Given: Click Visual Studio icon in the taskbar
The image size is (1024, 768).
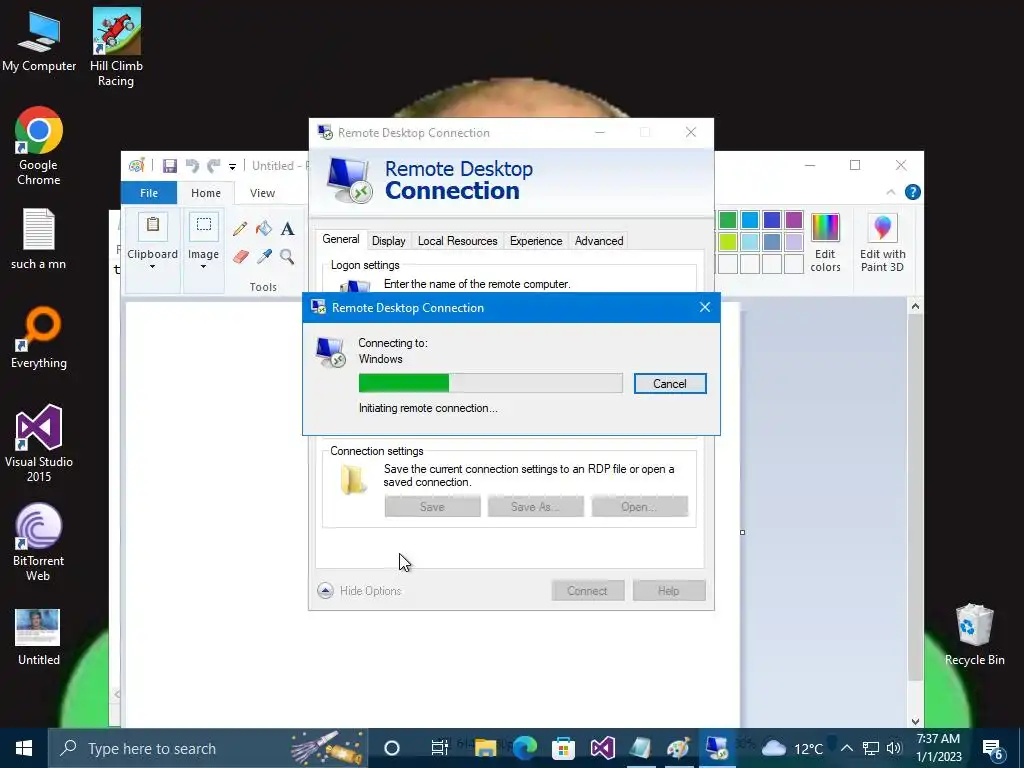Looking at the screenshot, I should tap(602, 748).
